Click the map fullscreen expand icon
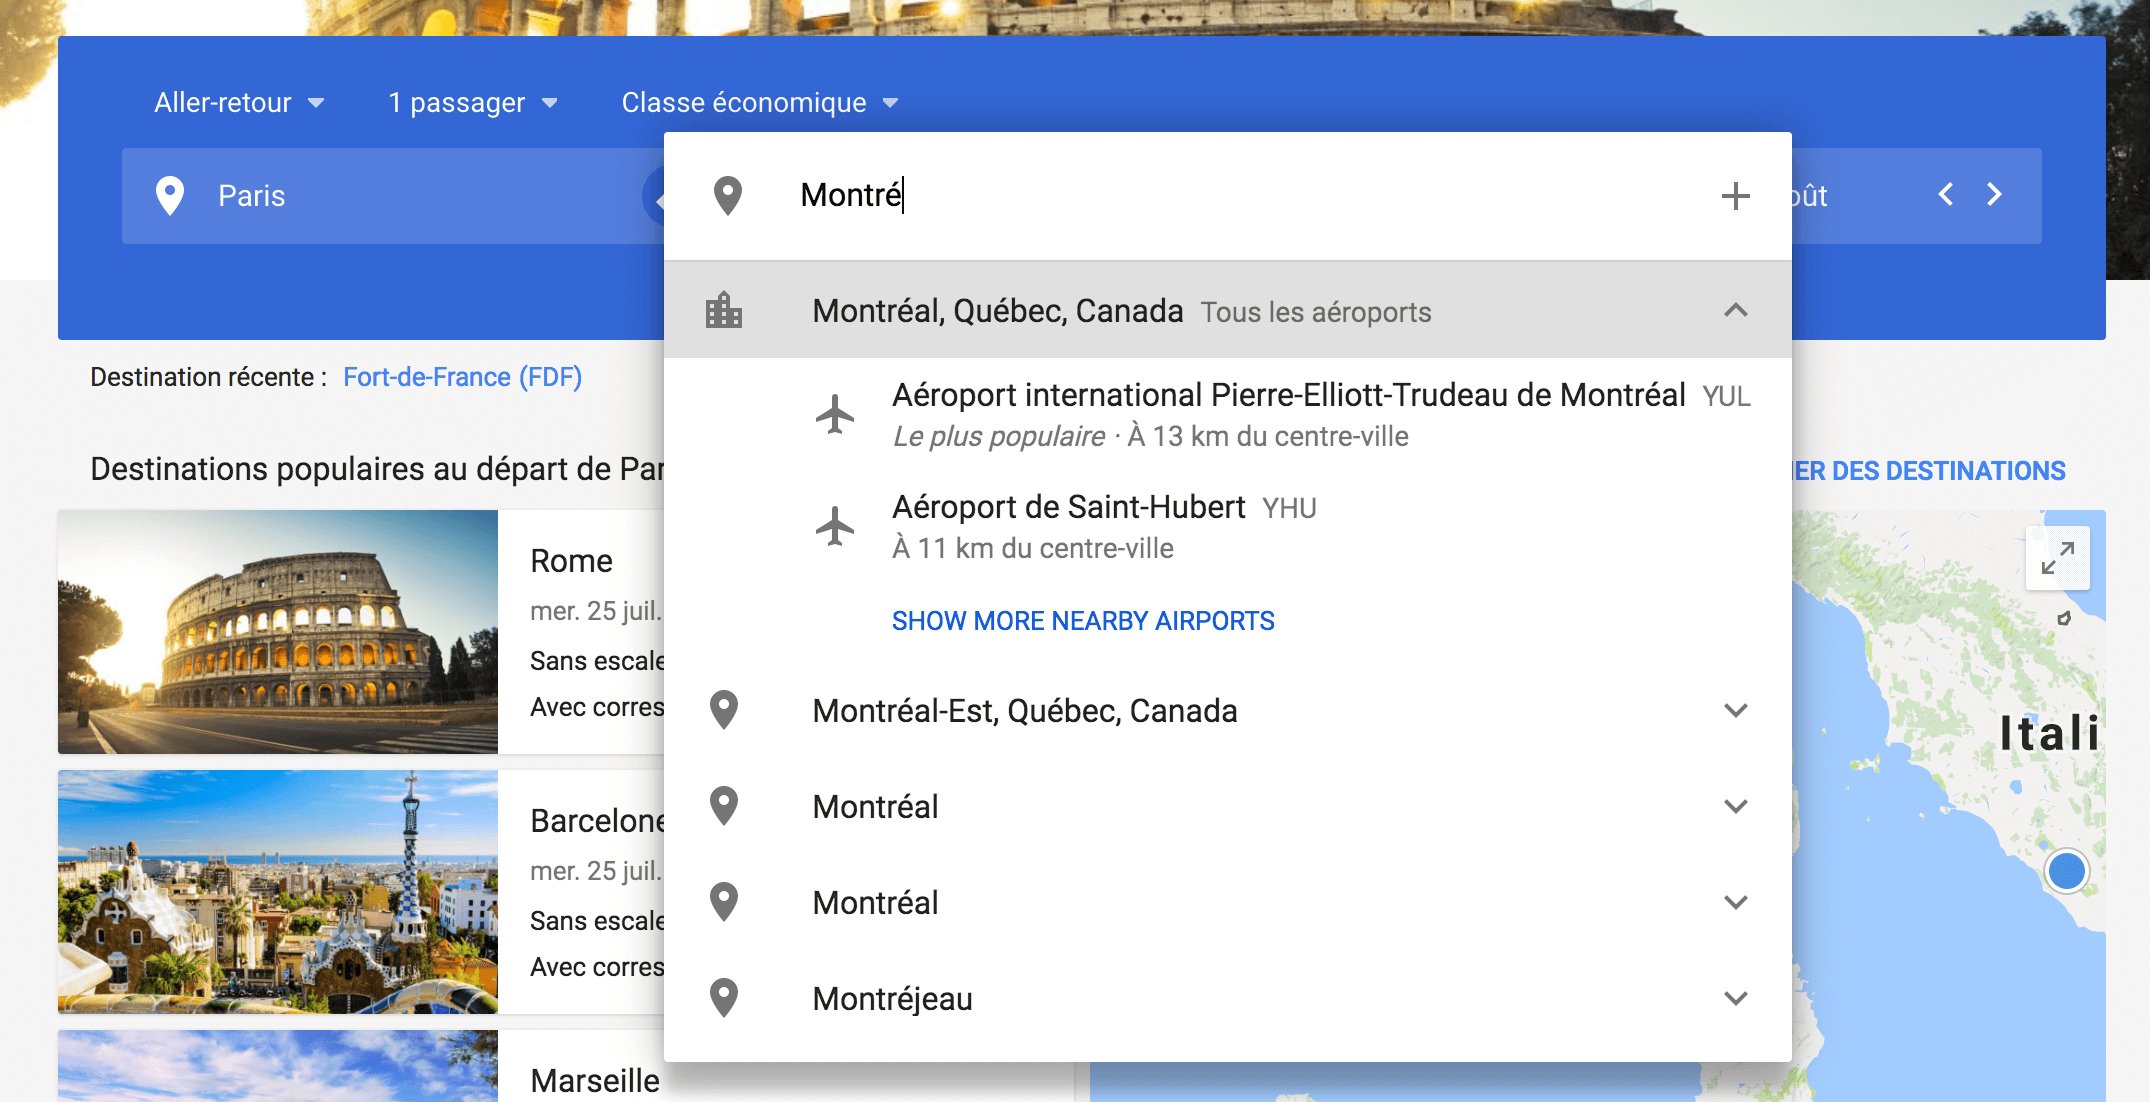Viewport: 2150px width, 1102px height. click(x=2057, y=558)
